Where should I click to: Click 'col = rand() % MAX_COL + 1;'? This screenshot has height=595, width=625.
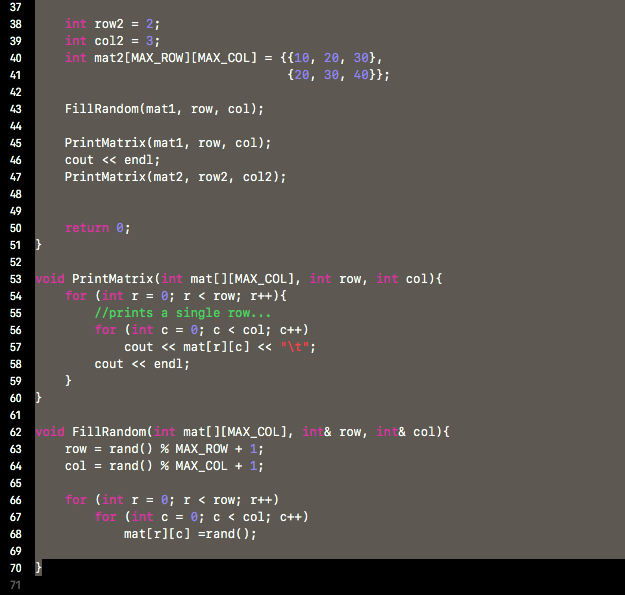coord(164,466)
